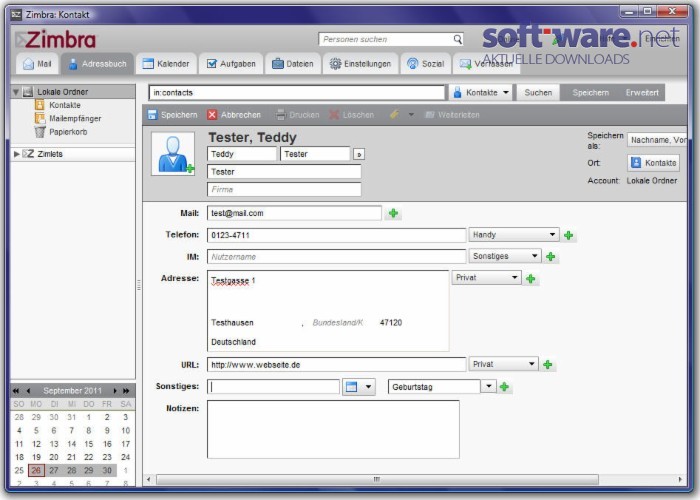
Task: Expand the Zimlets tree node
Action: tap(17, 154)
